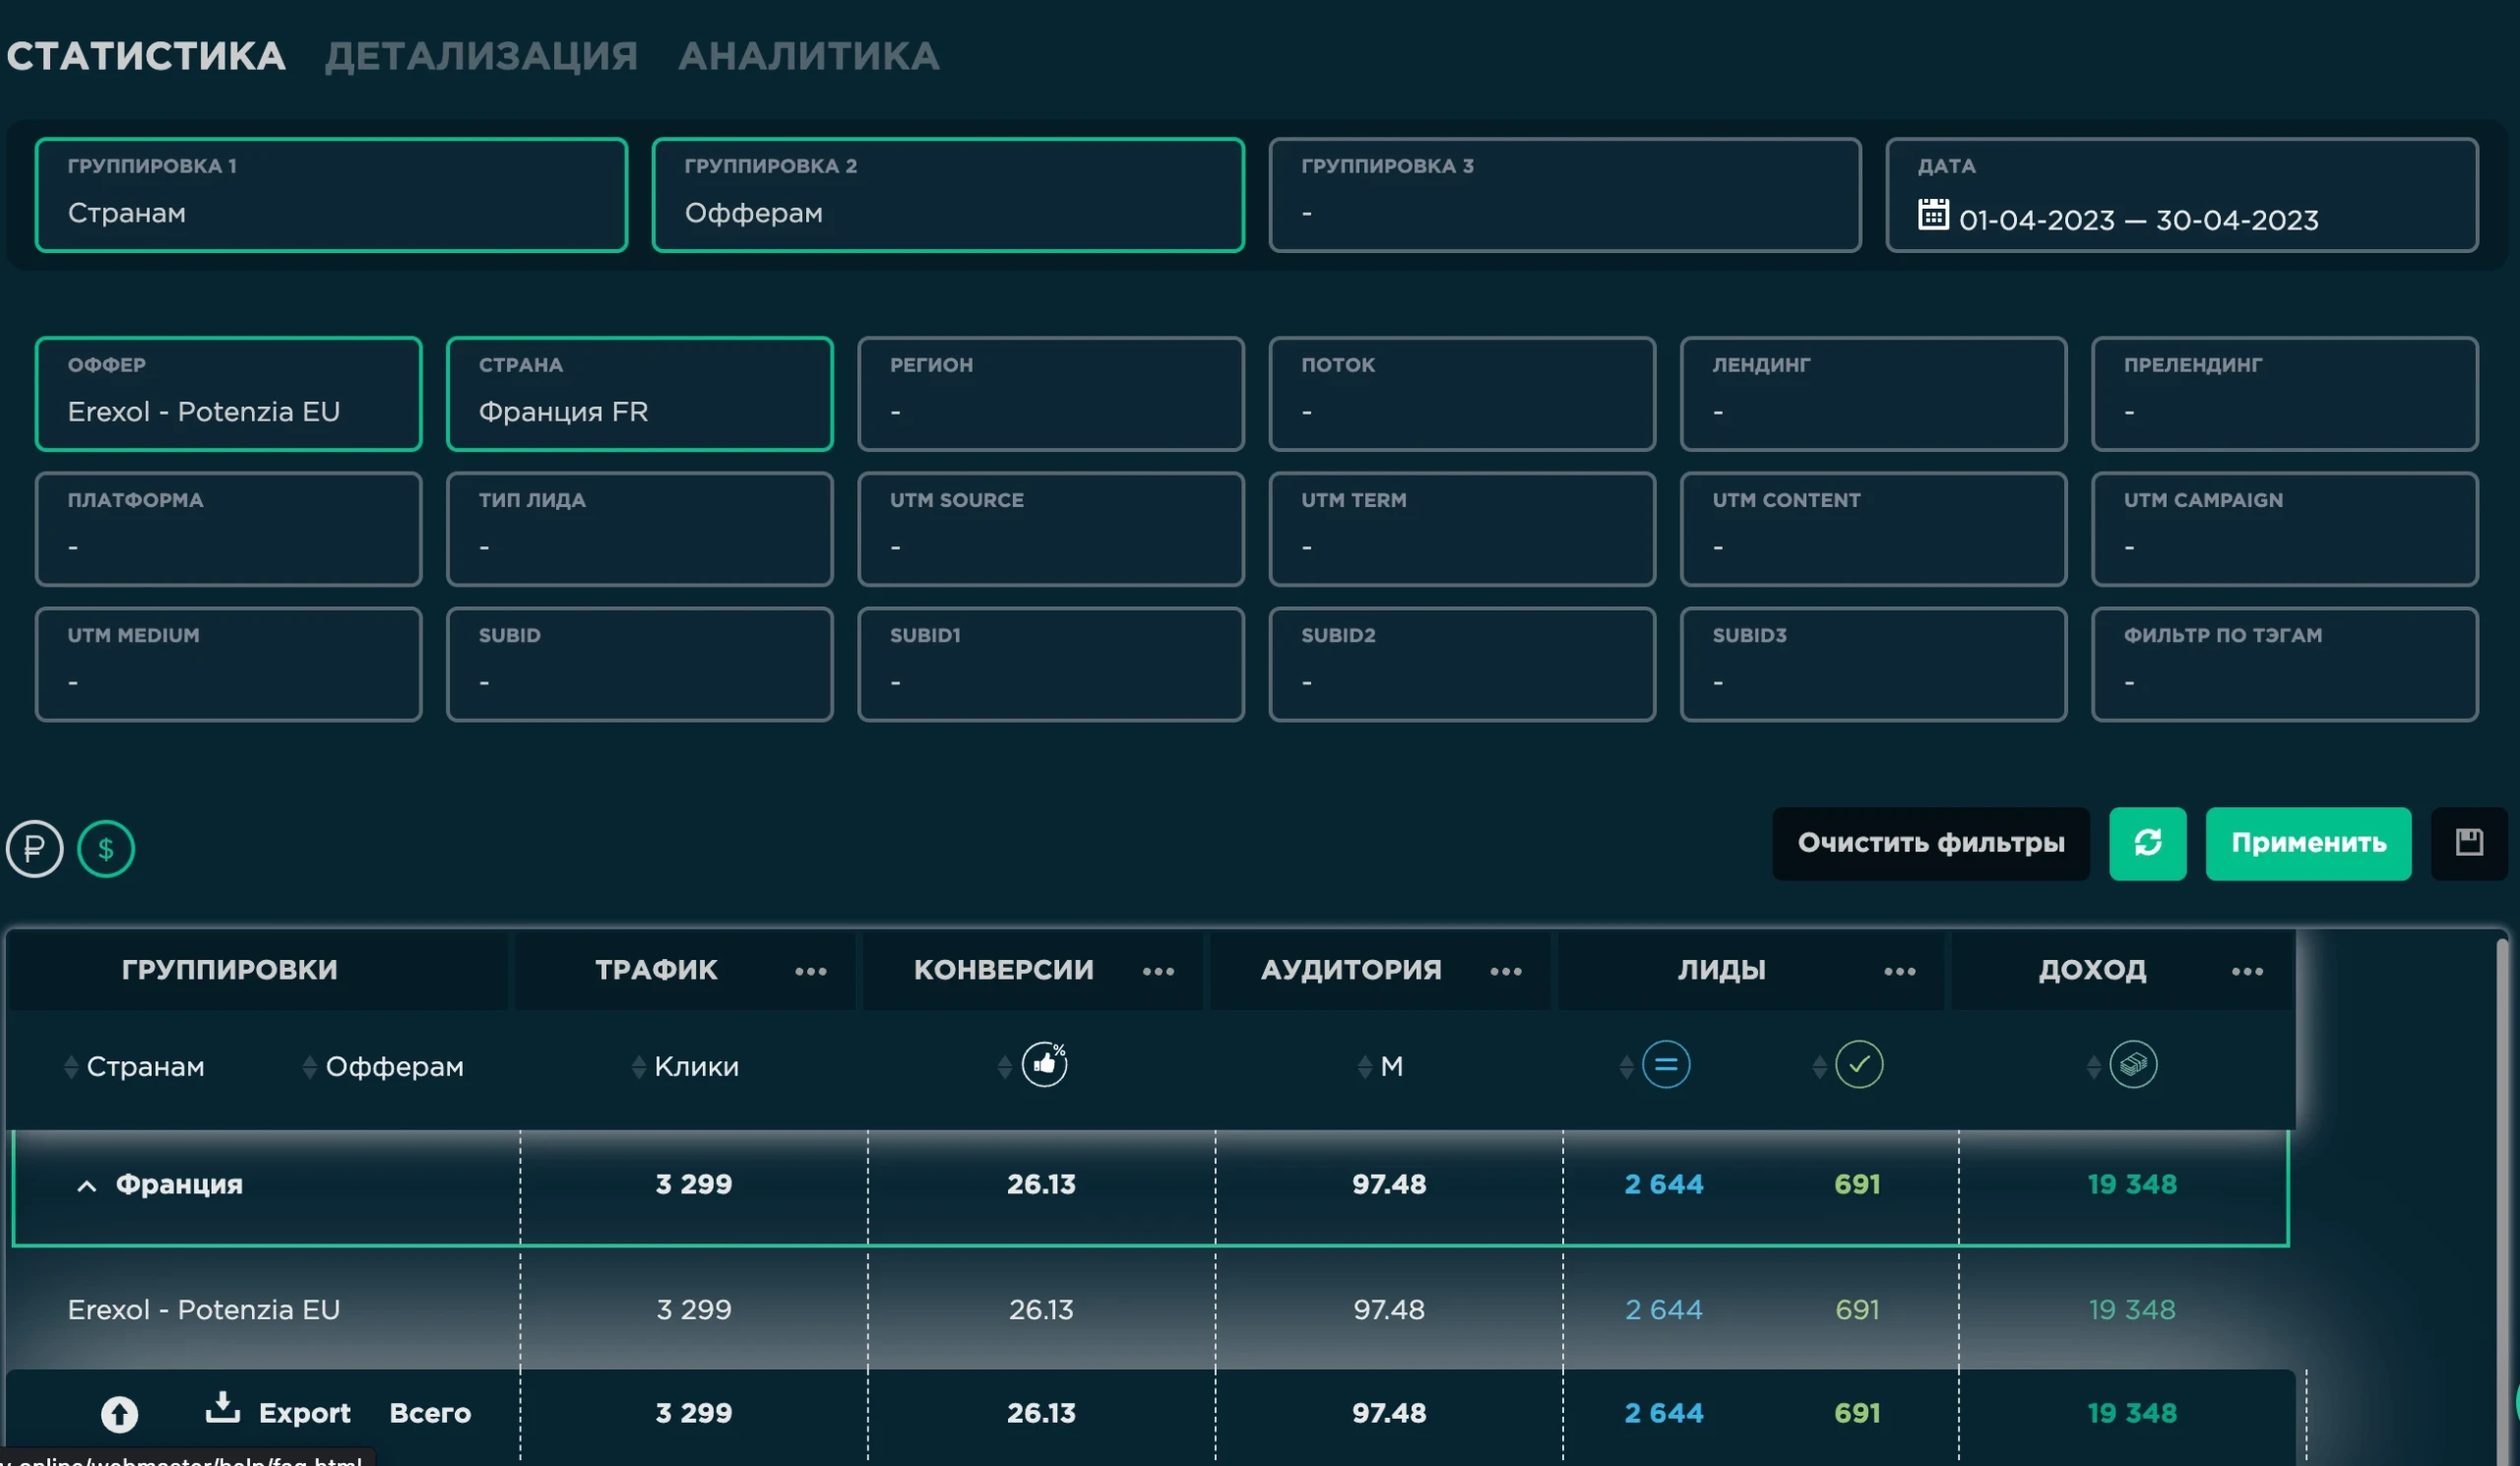Sort by total leads equals icon
The image size is (2520, 1466).
pos(1666,1064)
